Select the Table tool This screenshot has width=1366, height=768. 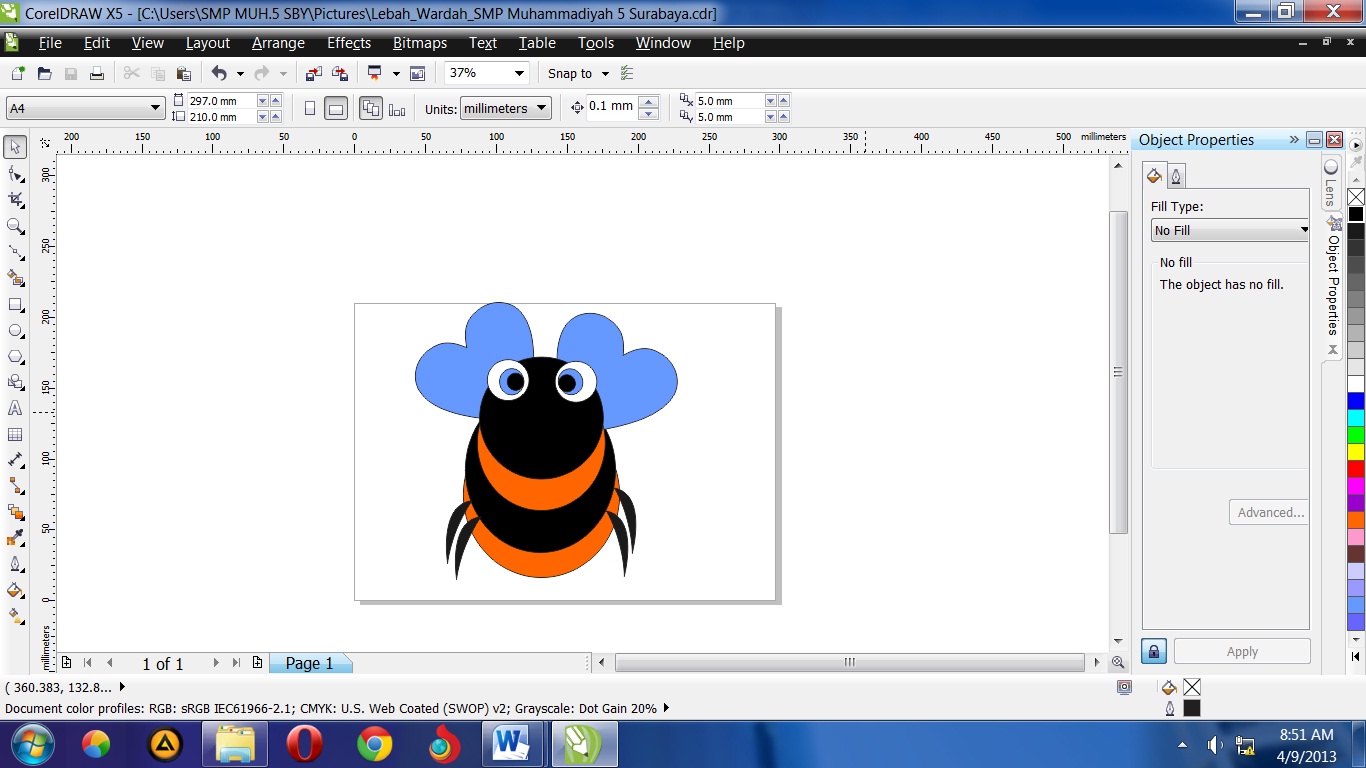(15, 434)
